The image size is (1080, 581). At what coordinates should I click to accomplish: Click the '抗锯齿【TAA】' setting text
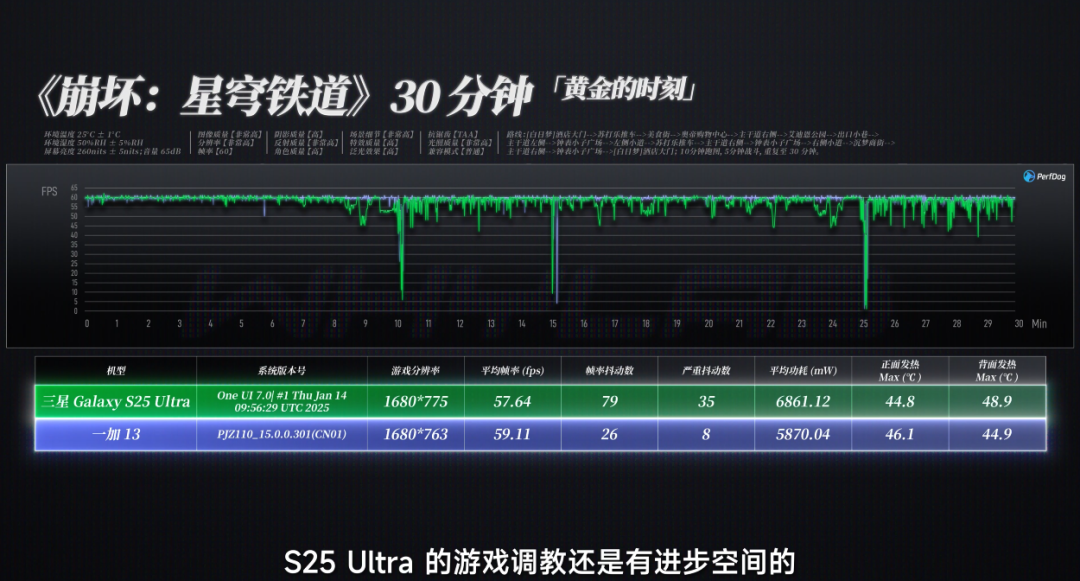453,134
